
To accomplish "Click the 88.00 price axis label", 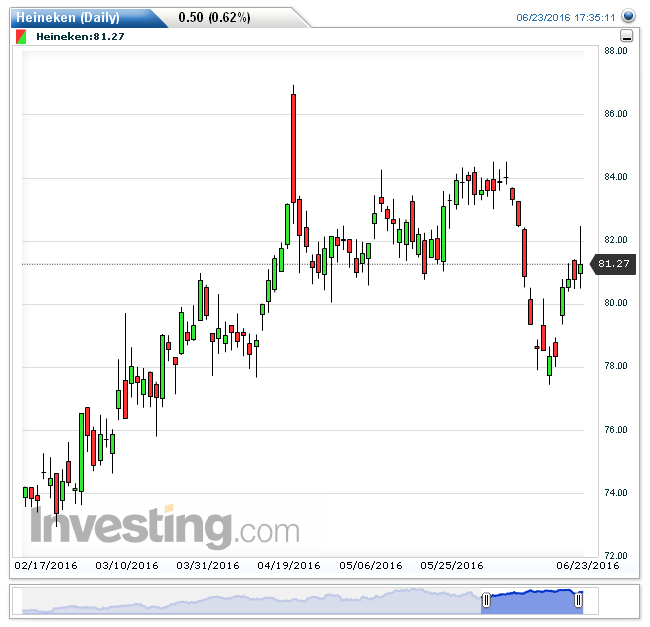I will pyautogui.click(x=616, y=51).
